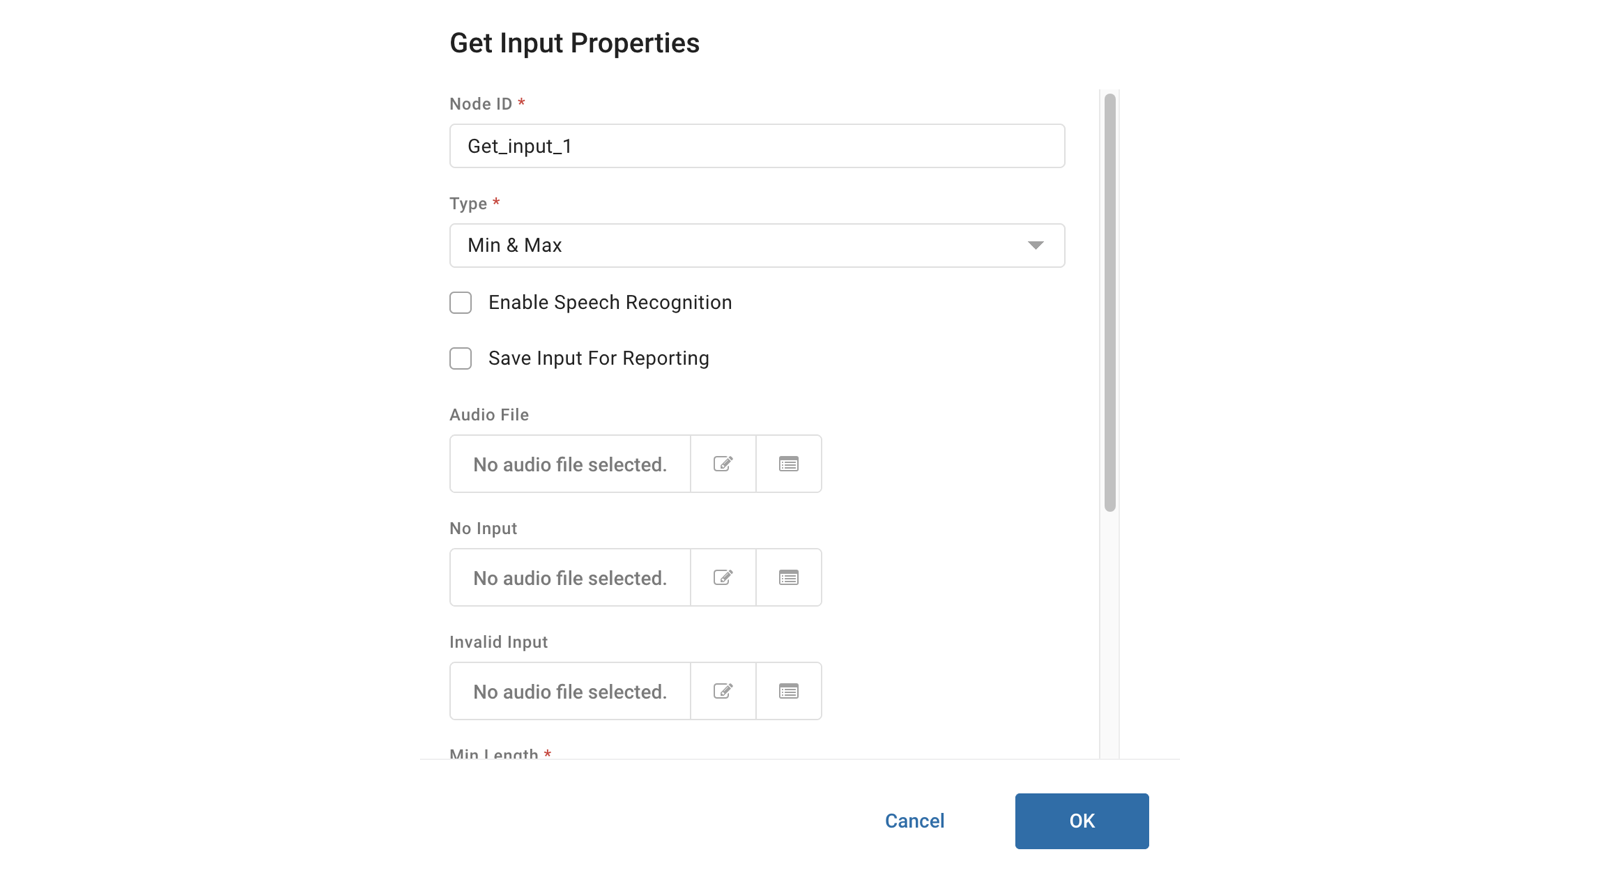Click the Audio File field label
This screenshot has height=880, width=1600.
[x=489, y=415]
